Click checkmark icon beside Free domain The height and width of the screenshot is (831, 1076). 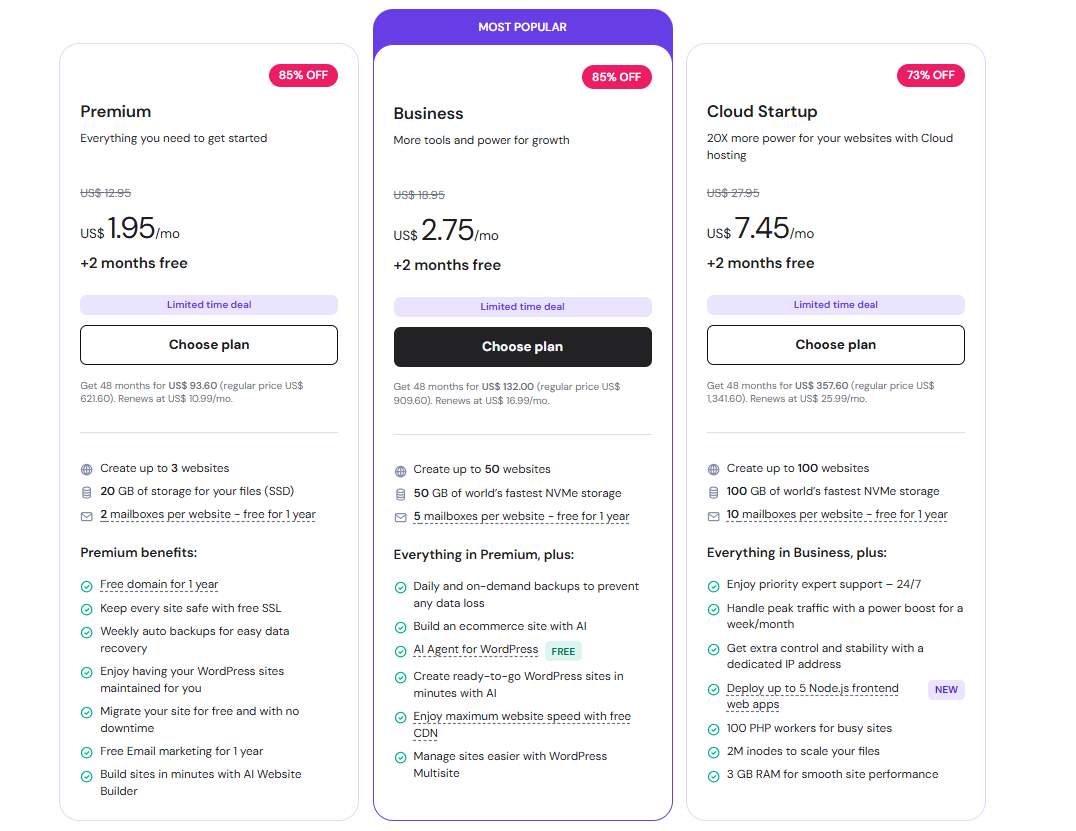click(87, 585)
